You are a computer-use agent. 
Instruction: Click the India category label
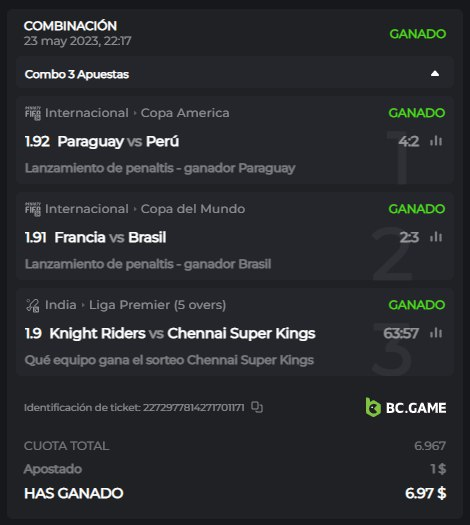tap(61, 305)
